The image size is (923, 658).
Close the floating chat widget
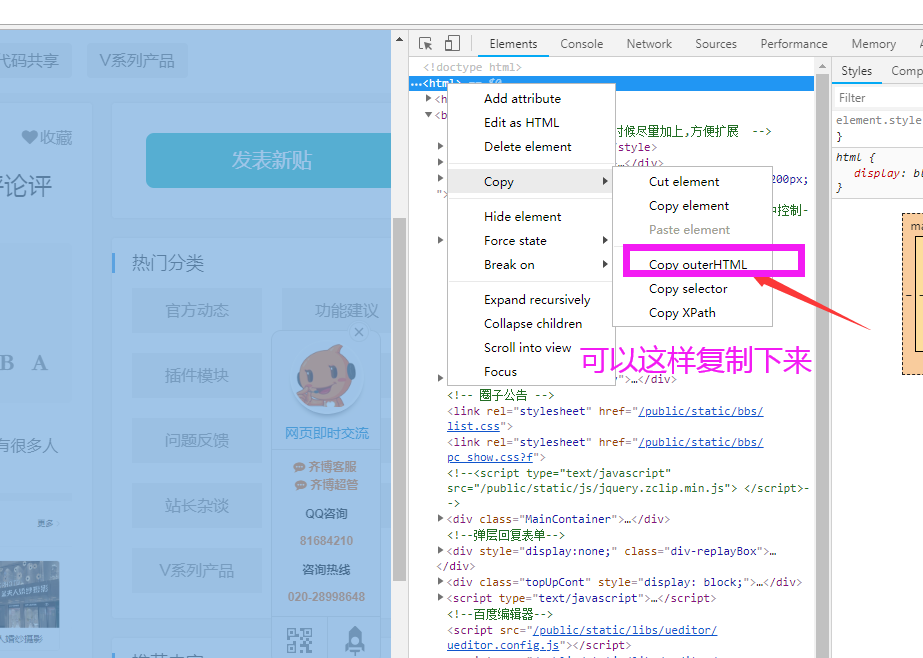click(x=359, y=332)
